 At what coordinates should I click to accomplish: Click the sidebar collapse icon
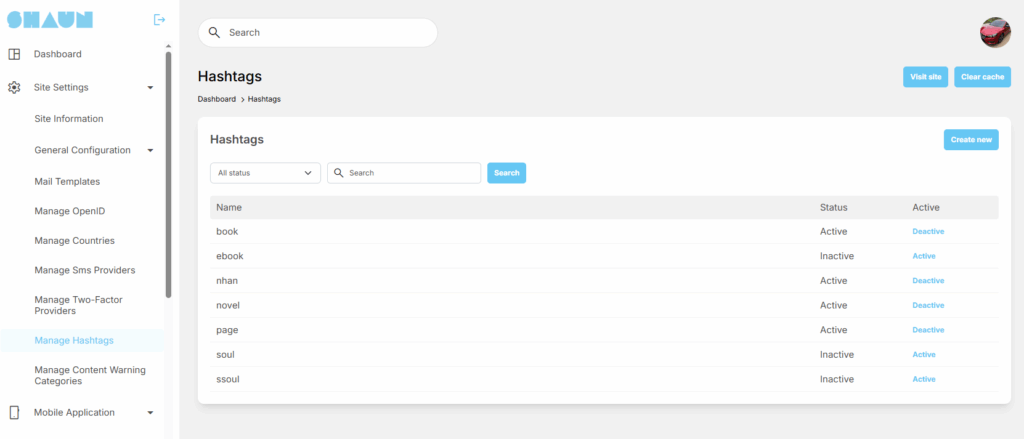(159, 19)
